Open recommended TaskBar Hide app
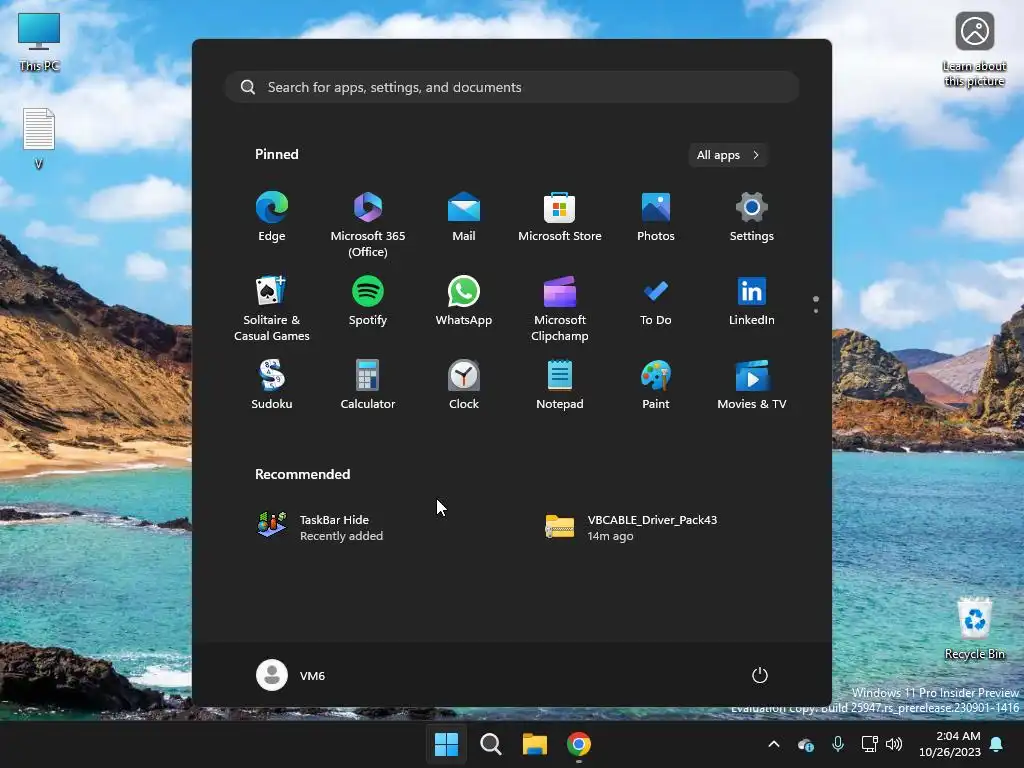 coord(320,527)
